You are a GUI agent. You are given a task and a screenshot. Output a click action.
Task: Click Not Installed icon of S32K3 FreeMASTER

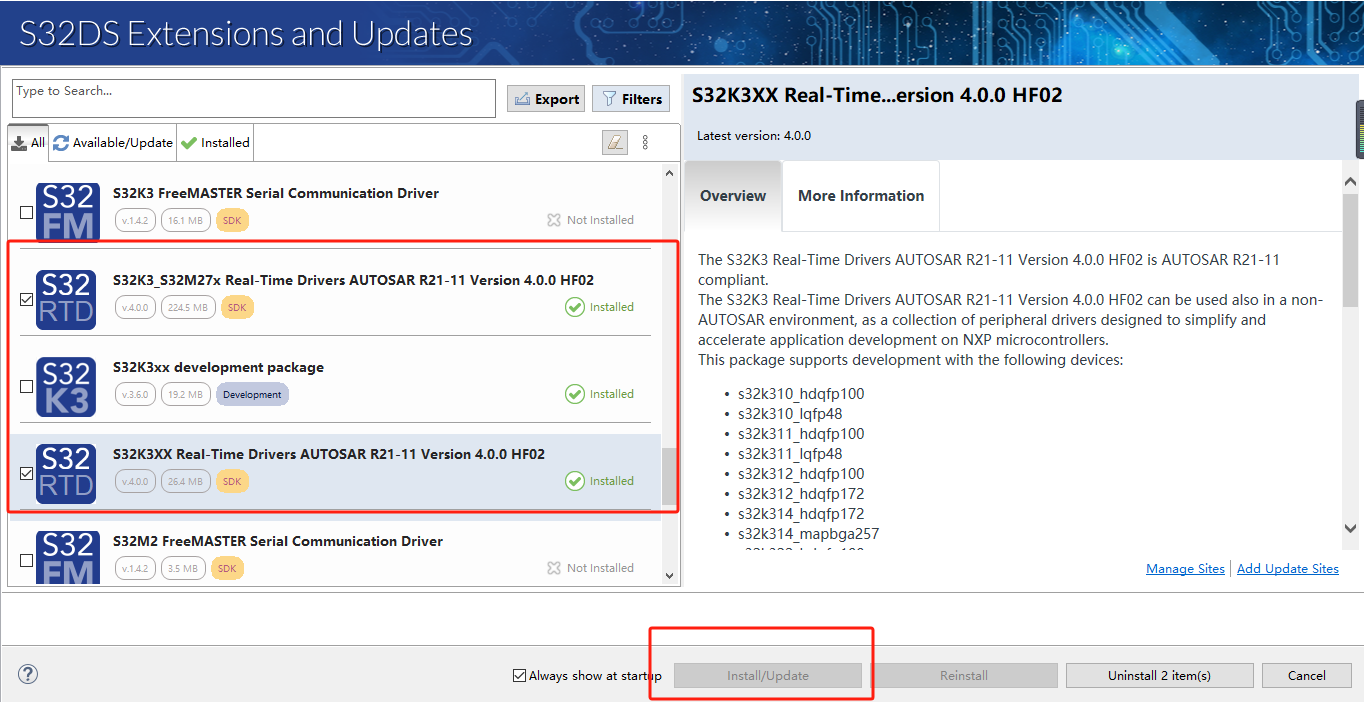click(554, 220)
